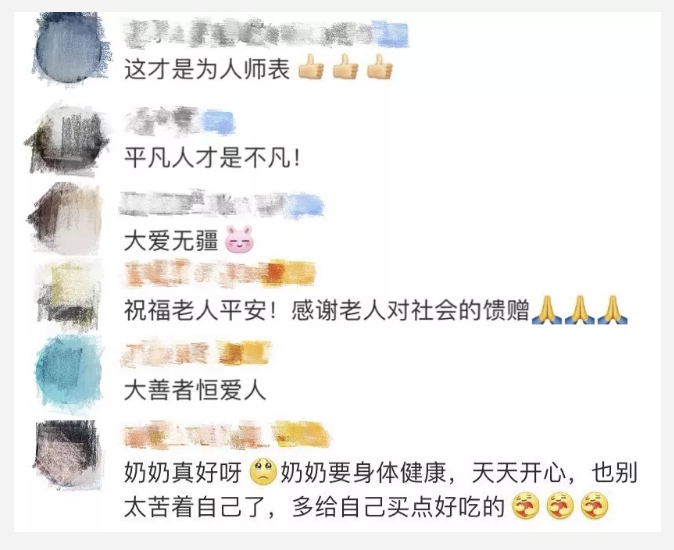Open orange blurred username above 祝福老人平安
This screenshot has height=550, width=674.
click(x=219, y=274)
